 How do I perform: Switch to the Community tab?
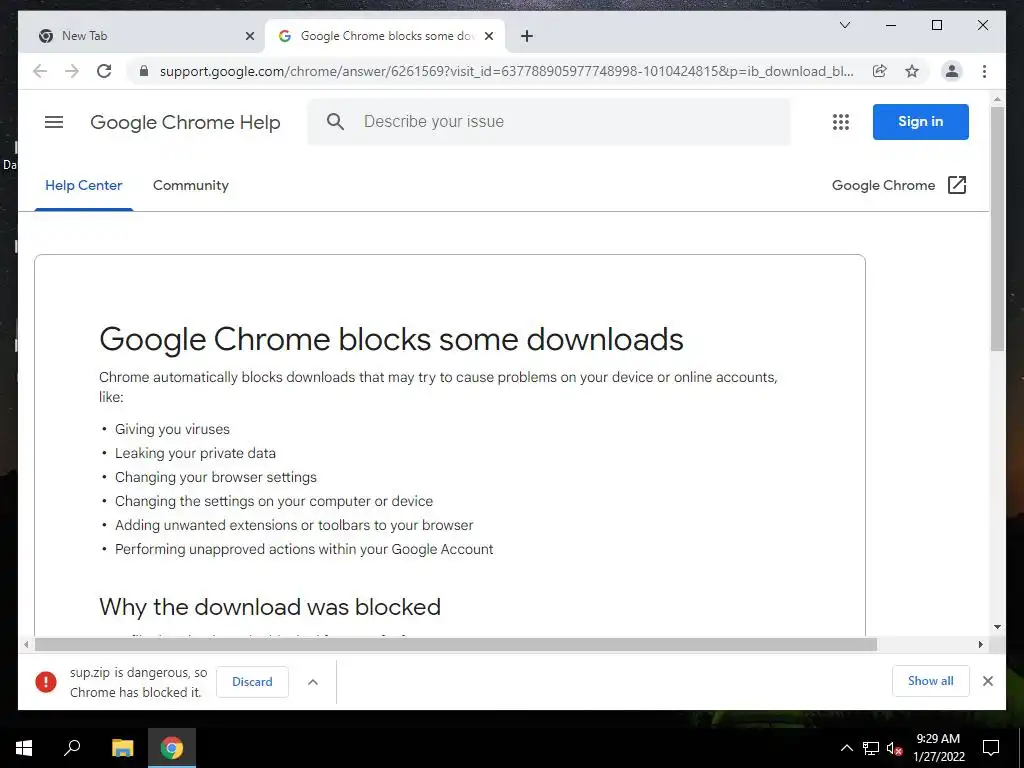[191, 185]
